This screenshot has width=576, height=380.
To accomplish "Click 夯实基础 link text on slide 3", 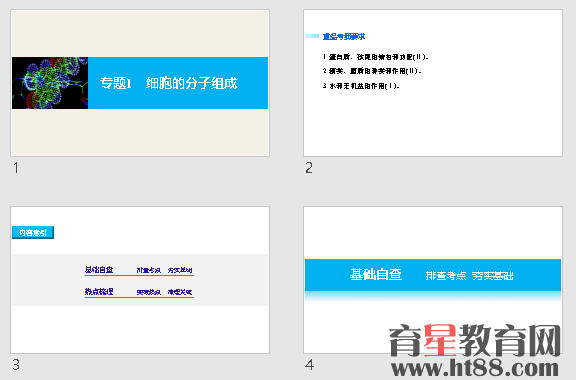I will (180, 270).
